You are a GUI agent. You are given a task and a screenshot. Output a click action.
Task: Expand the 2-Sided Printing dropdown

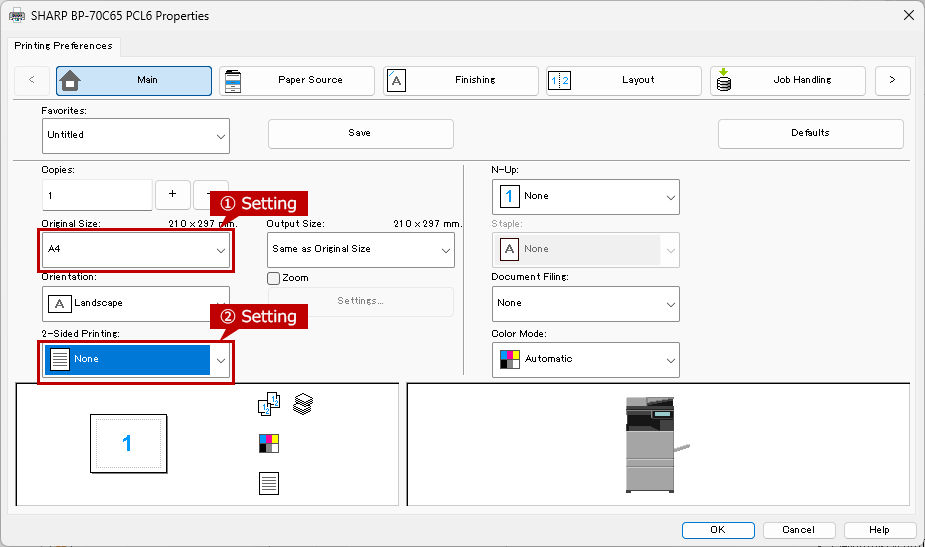pos(136,360)
